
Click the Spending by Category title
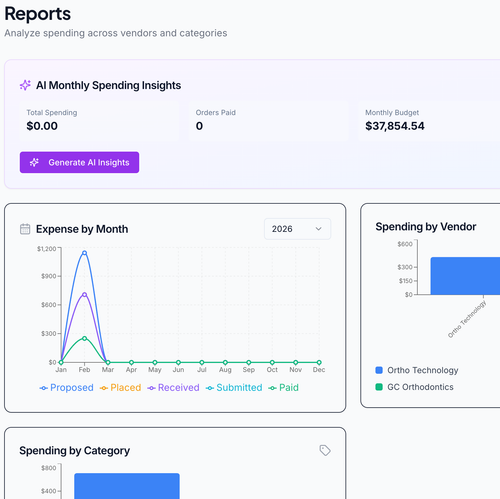(74, 451)
